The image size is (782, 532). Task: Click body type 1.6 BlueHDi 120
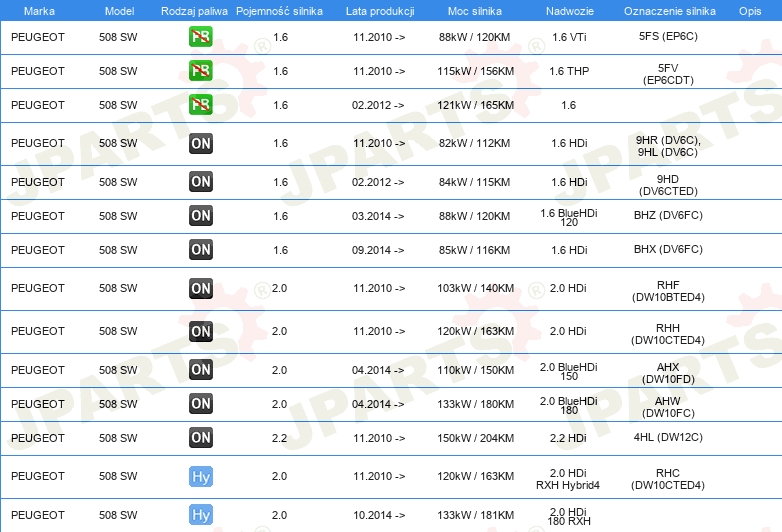[569, 217]
